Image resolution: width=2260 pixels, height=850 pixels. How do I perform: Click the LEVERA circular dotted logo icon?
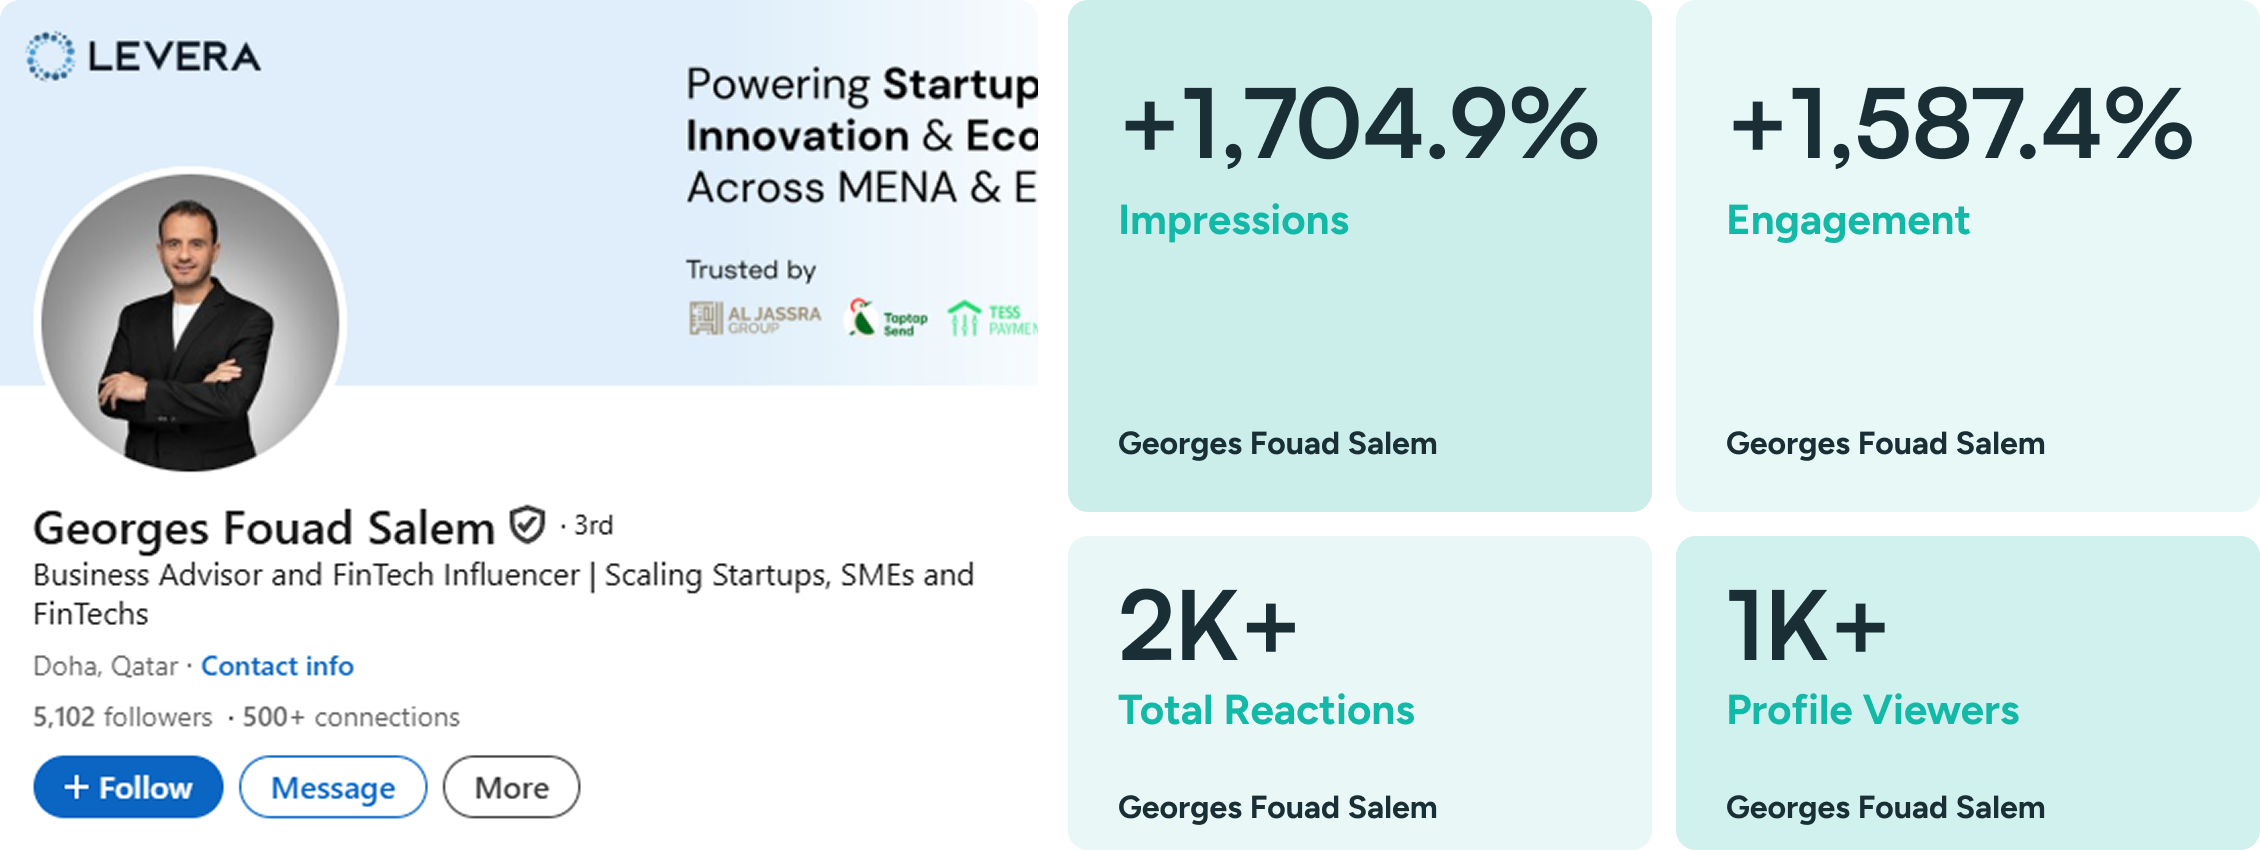[50, 56]
